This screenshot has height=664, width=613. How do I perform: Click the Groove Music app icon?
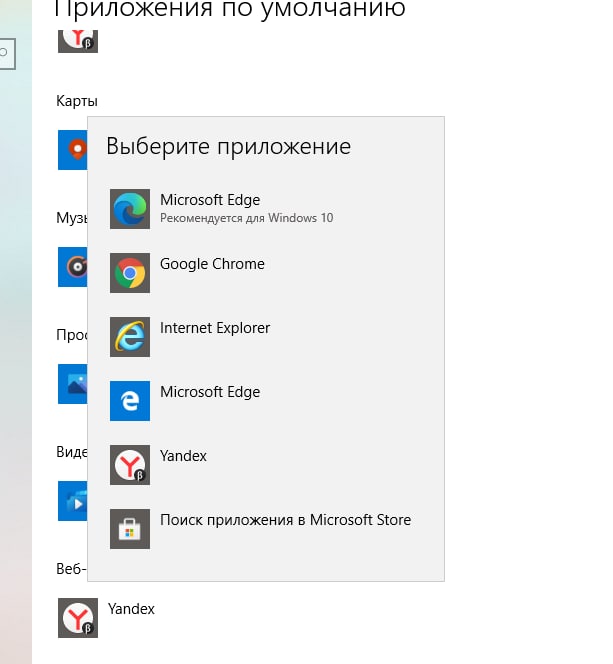click(73, 267)
